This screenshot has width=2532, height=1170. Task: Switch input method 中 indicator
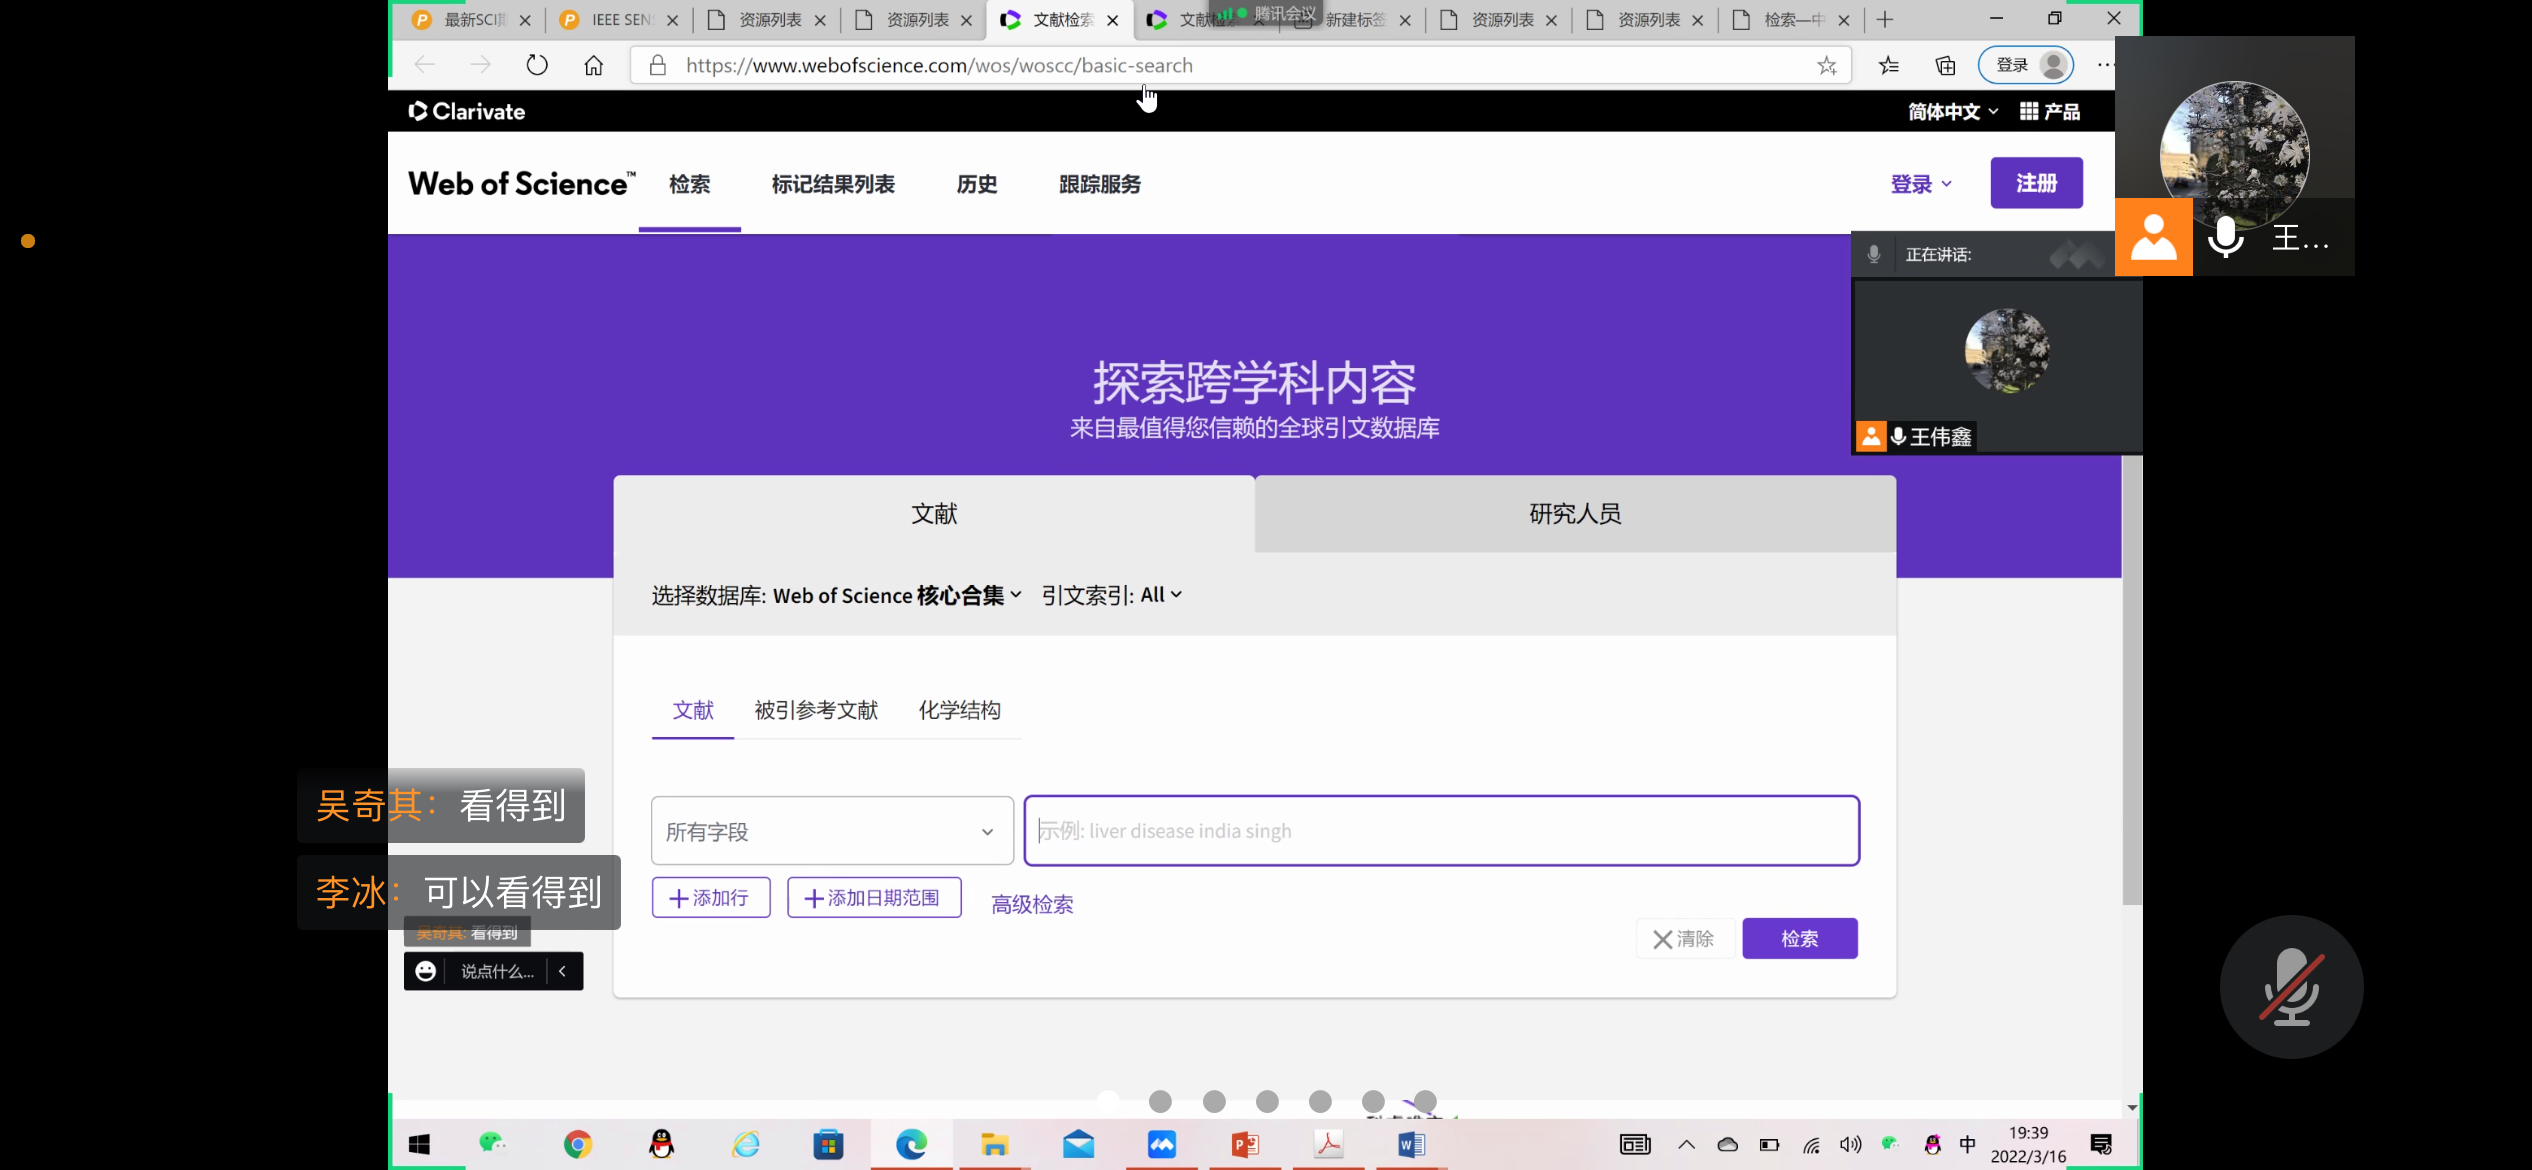click(x=1967, y=1145)
